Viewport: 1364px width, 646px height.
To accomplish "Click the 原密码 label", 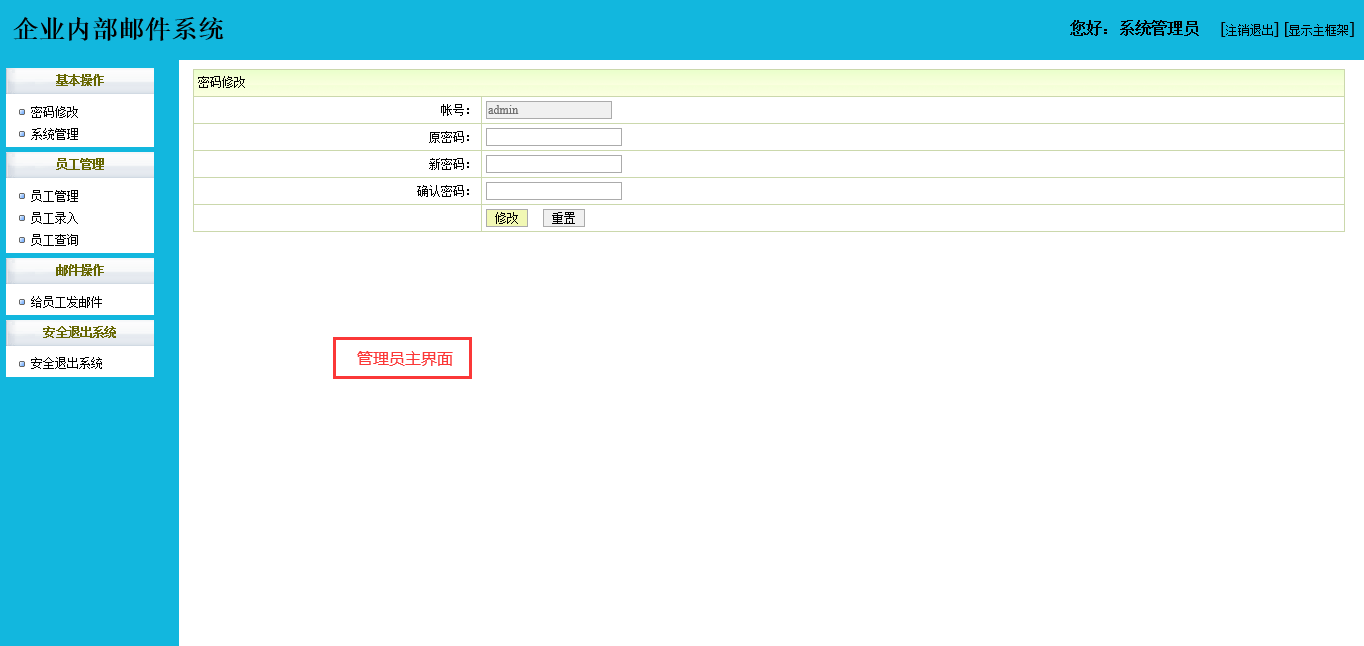I will 449,137.
